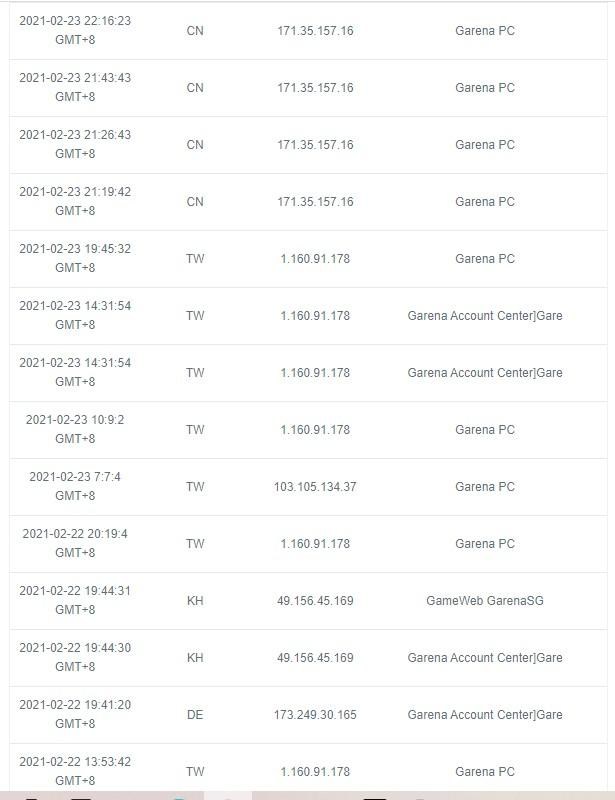Viewport: 615px width, 800px height.
Task: Select the IP address 173.249.30.165
Action: point(315,715)
